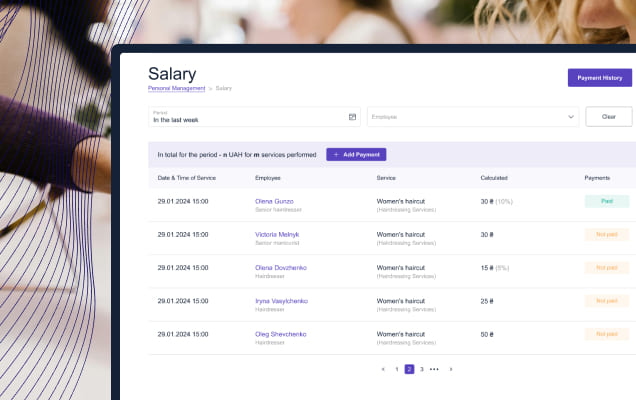Click the Add Payment button

[x=356, y=155]
